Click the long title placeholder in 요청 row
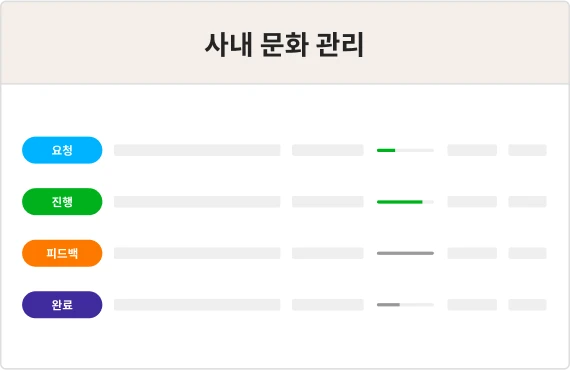 (x=197, y=150)
